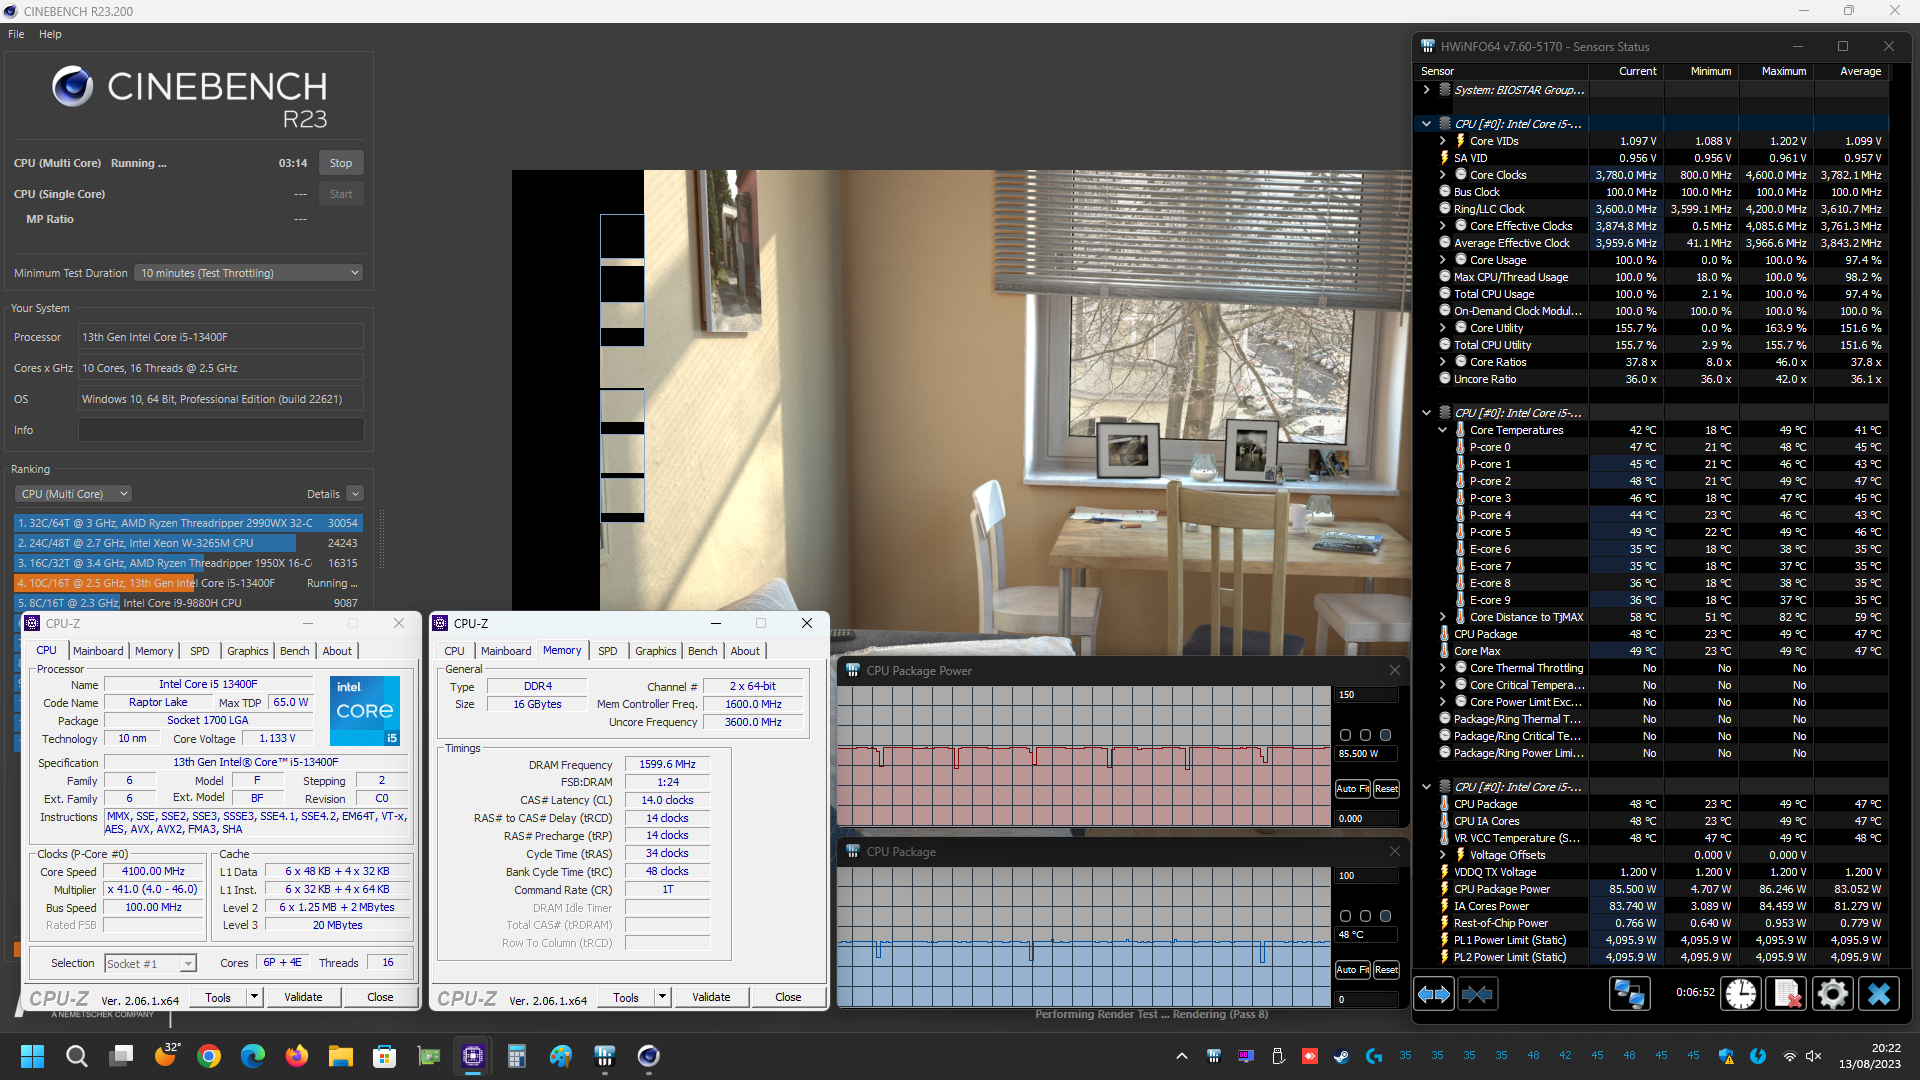The image size is (1920, 1080).
Task: Open the Socket #1 selection dropdown
Action: tap(151, 964)
